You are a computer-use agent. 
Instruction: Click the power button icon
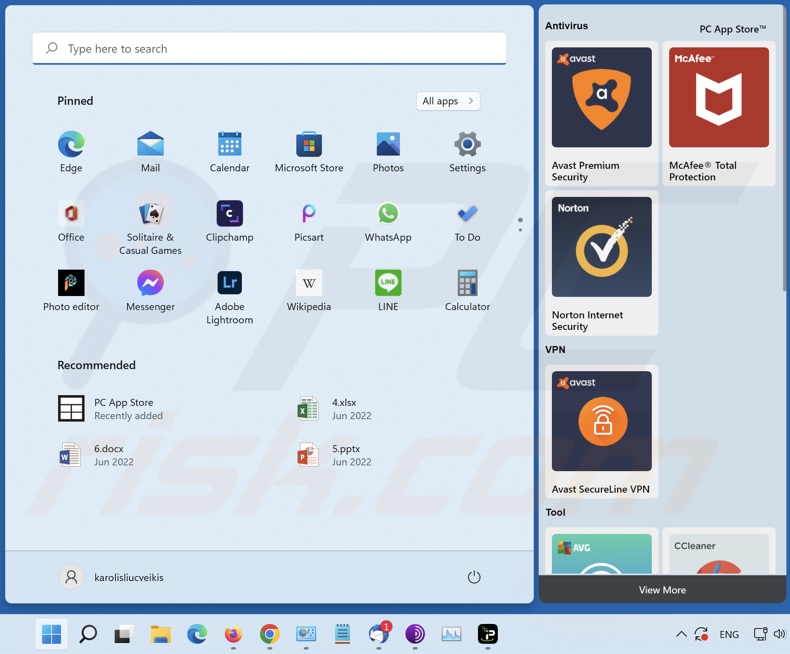[474, 577]
